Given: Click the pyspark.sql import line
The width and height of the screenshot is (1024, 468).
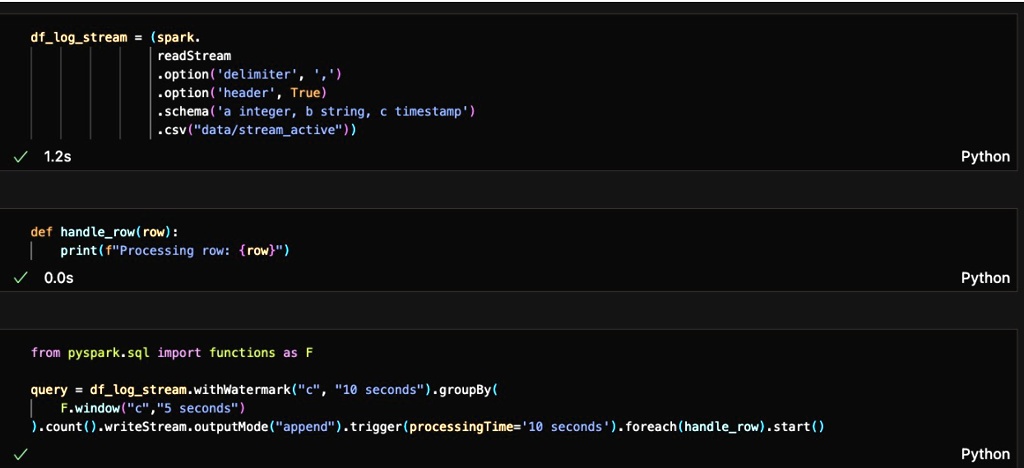Looking at the screenshot, I should coord(172,353).
